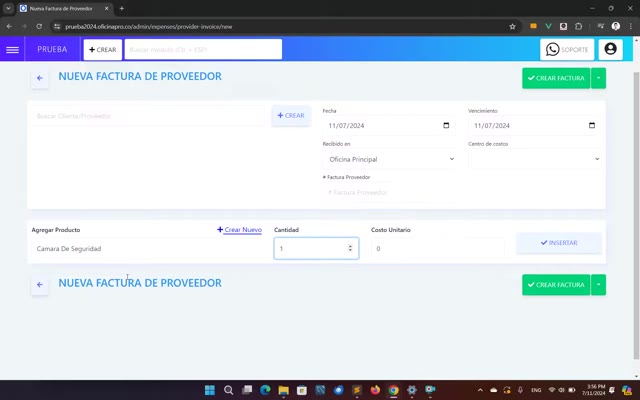Click Fecha date value 11/07/2024

pos(346,126)
